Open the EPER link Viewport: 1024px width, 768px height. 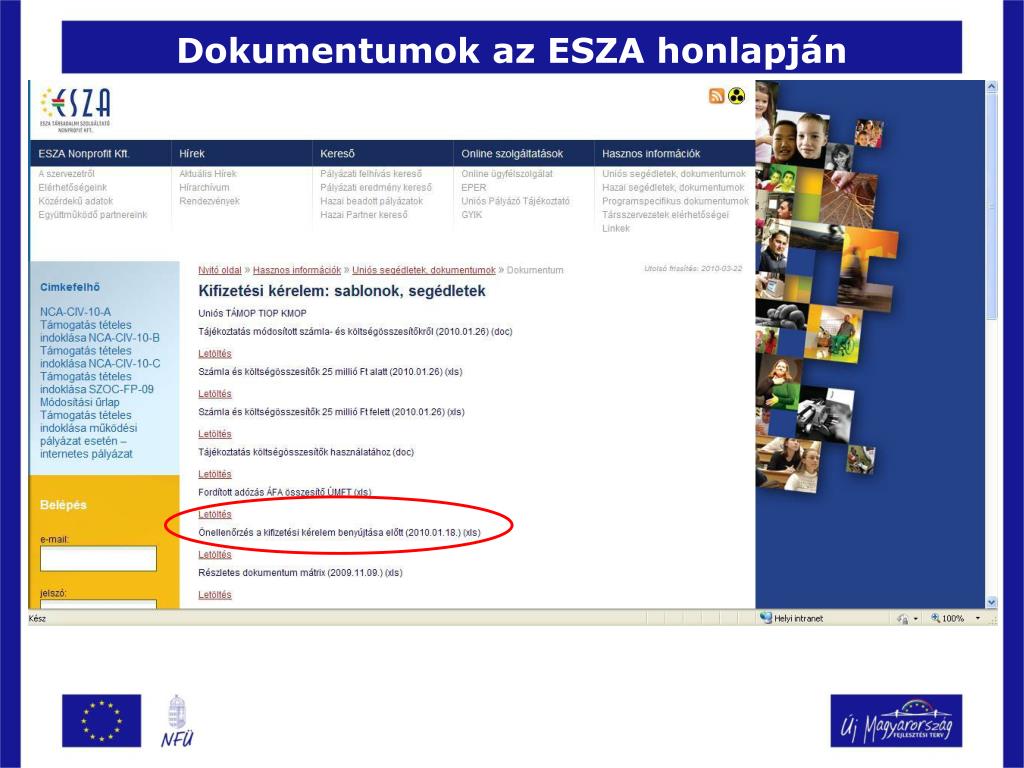pyautogui.click(x=474, y=187)
